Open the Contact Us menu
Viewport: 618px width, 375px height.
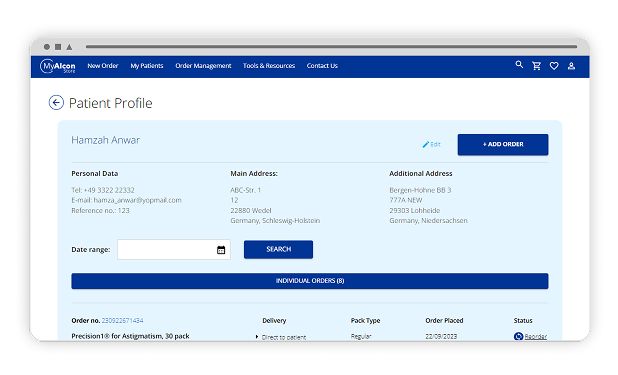pyautogui.click(x=322, y=66)
